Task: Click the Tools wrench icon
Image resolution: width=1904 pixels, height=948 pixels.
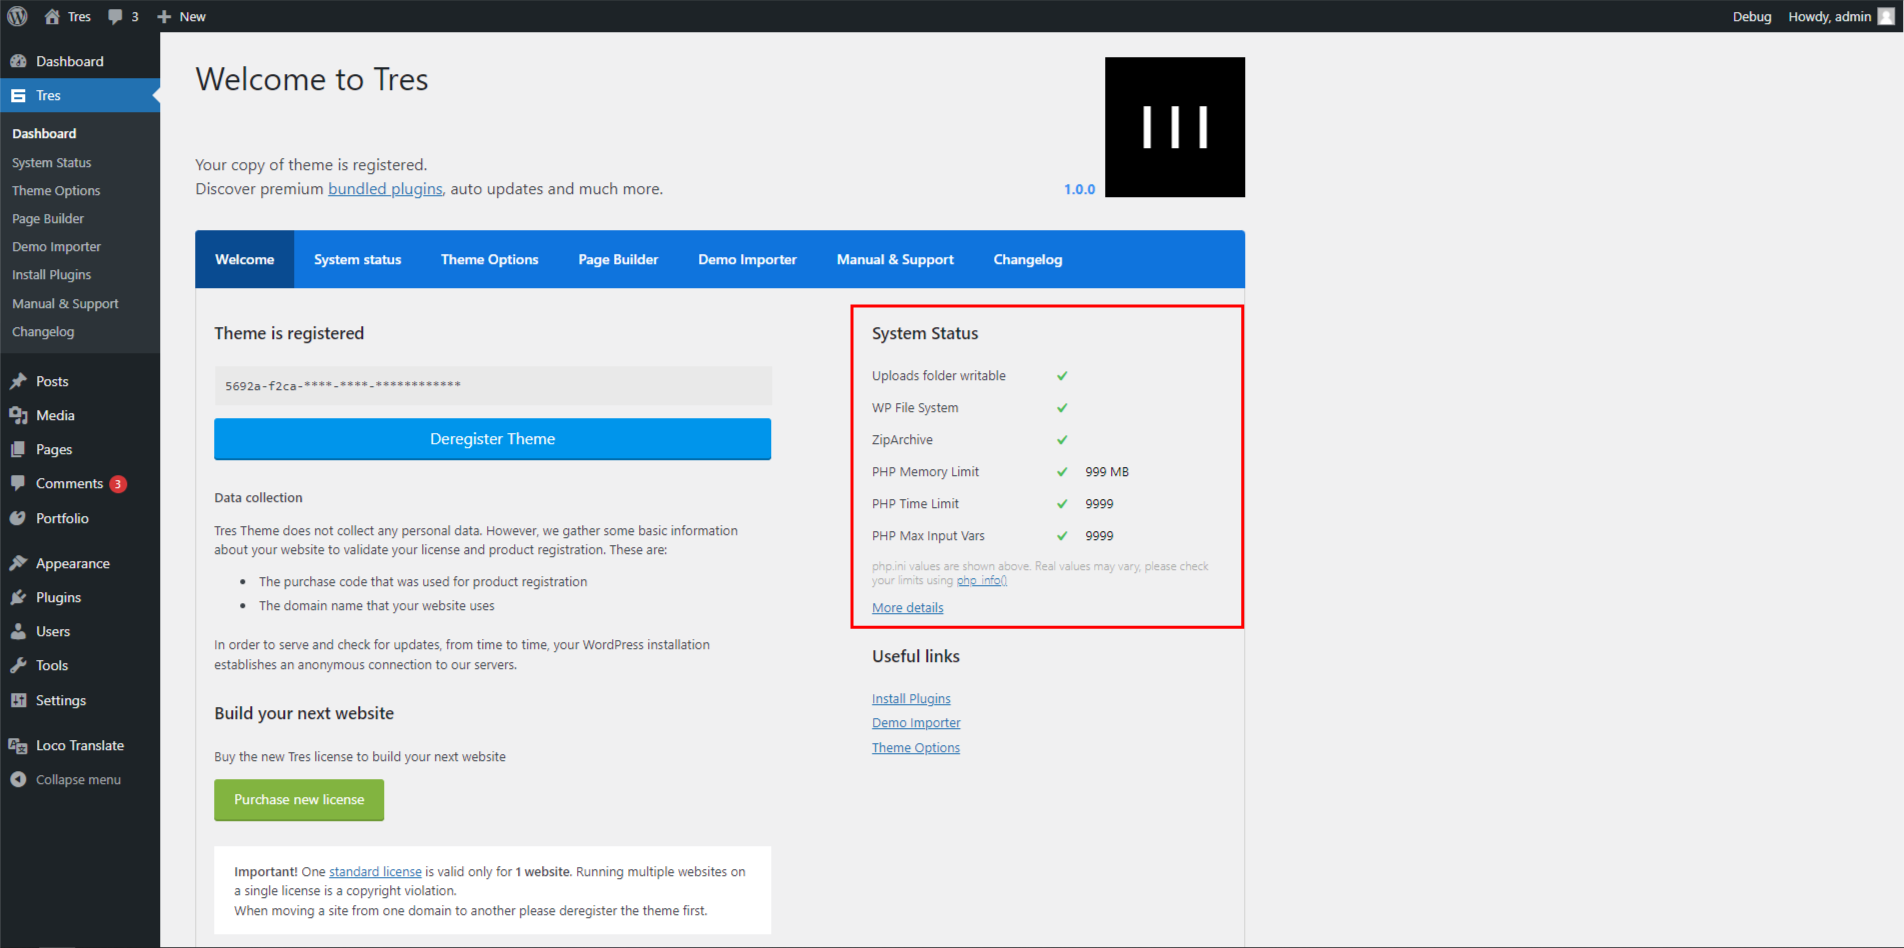Action: [x=18, y=665]
